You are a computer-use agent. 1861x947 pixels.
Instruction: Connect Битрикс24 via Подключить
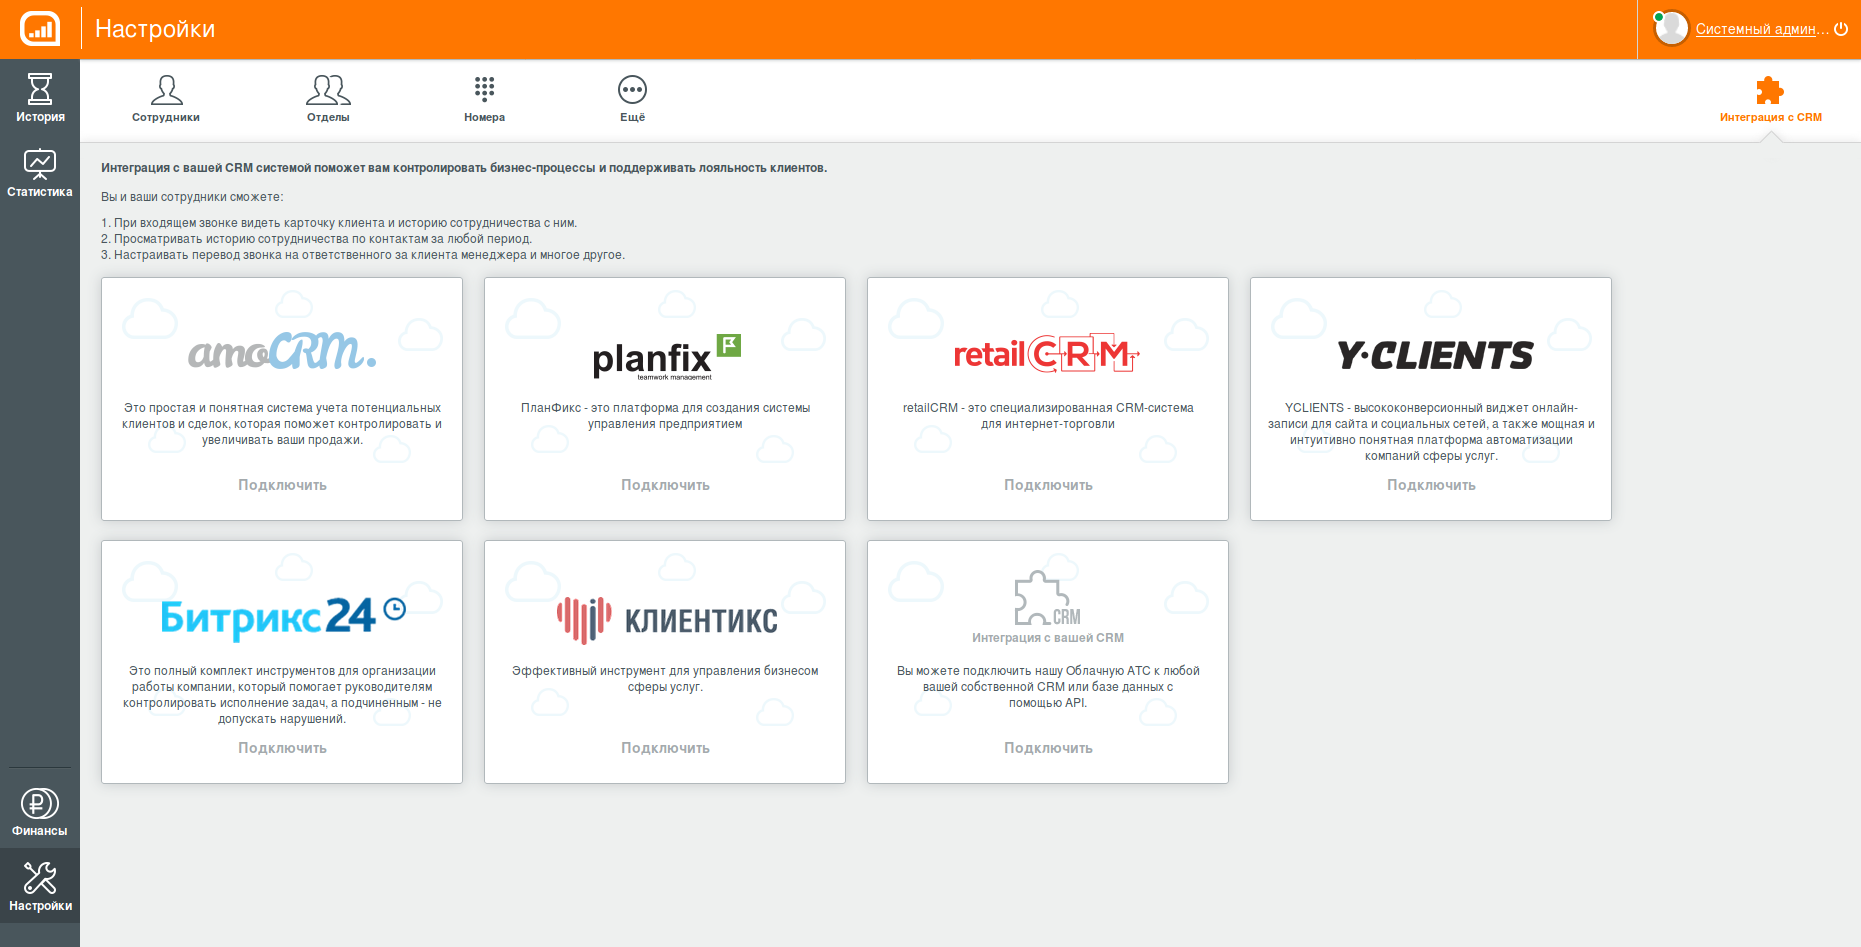pos(282,748)
